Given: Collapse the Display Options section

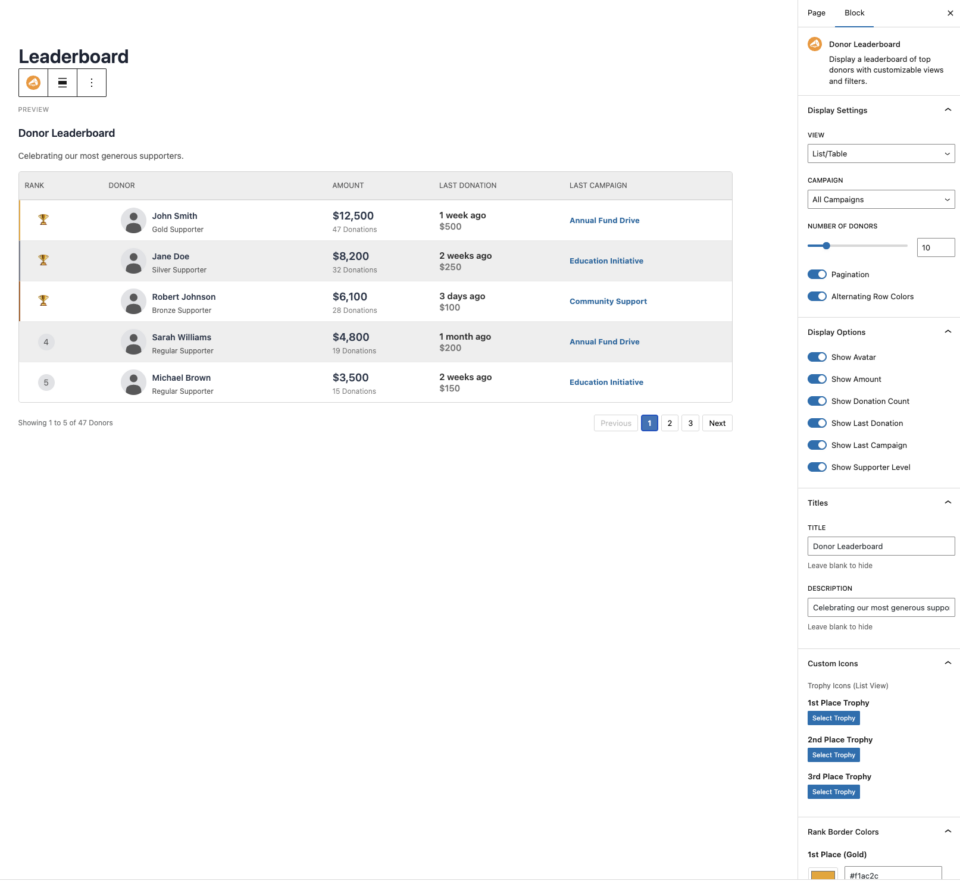Looking at the screenshot, I should (947, 332).
